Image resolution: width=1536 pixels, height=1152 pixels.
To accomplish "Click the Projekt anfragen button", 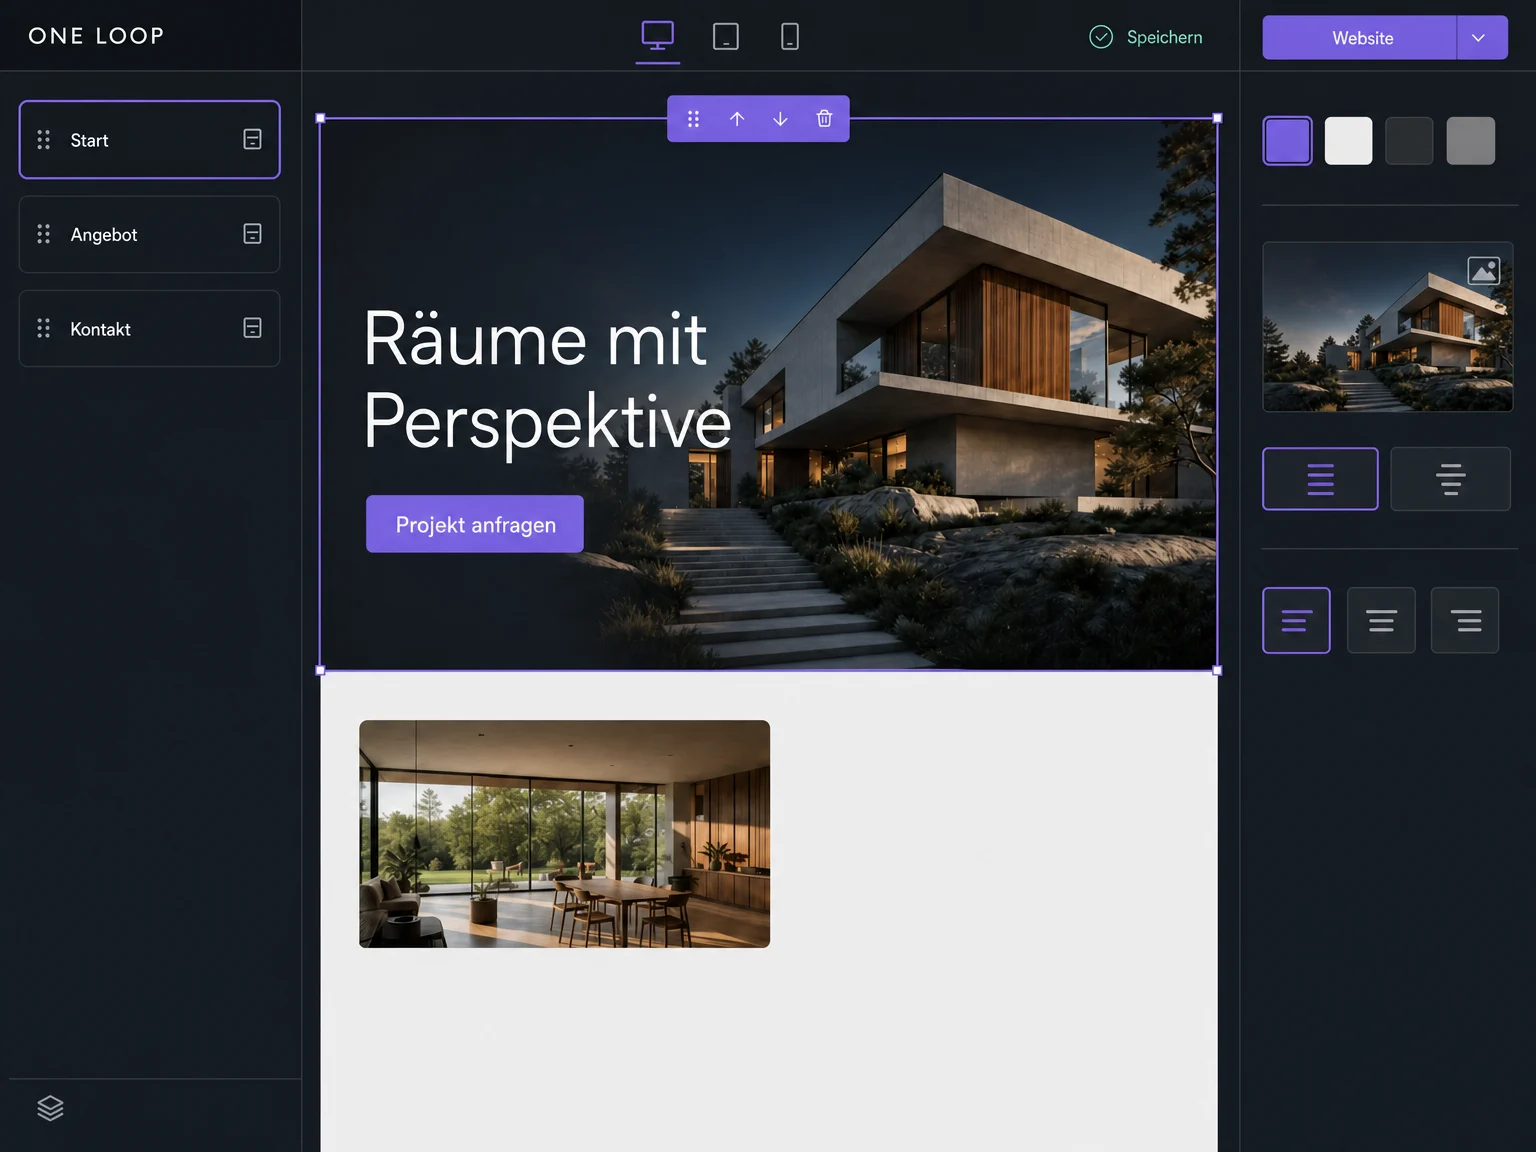I will click(x=475, y=524).
